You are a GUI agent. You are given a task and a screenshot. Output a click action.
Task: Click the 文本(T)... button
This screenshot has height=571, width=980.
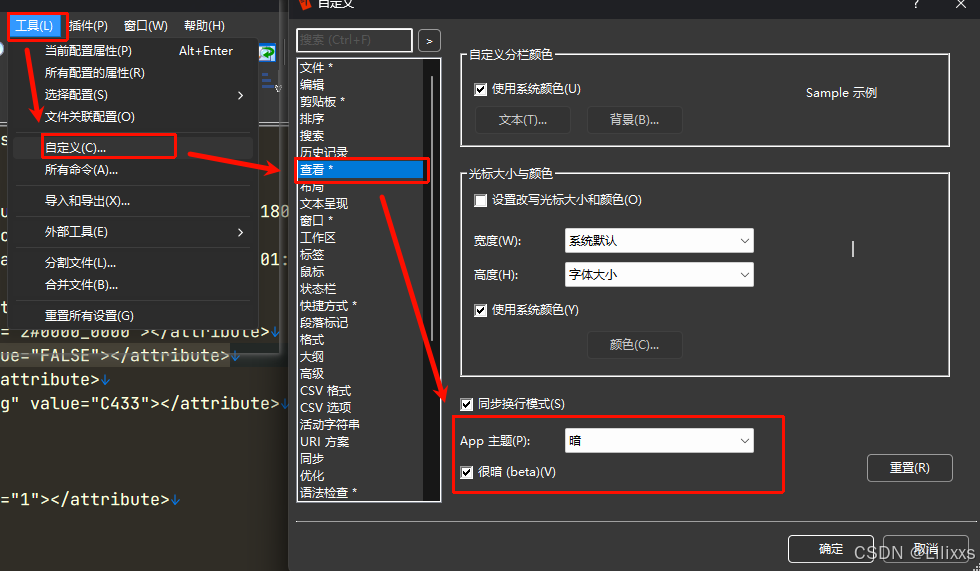point(522,120)
